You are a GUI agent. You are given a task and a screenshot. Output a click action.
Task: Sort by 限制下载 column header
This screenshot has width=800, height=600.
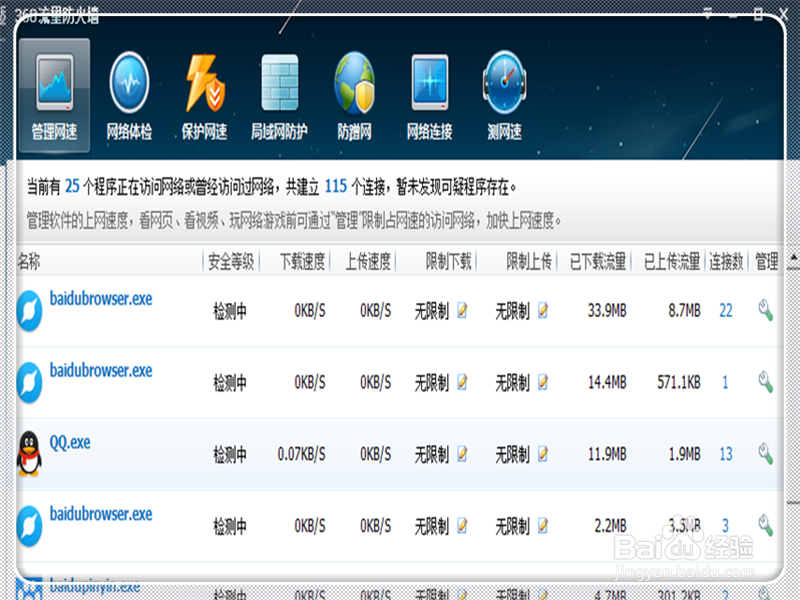[x=448, y=262]
